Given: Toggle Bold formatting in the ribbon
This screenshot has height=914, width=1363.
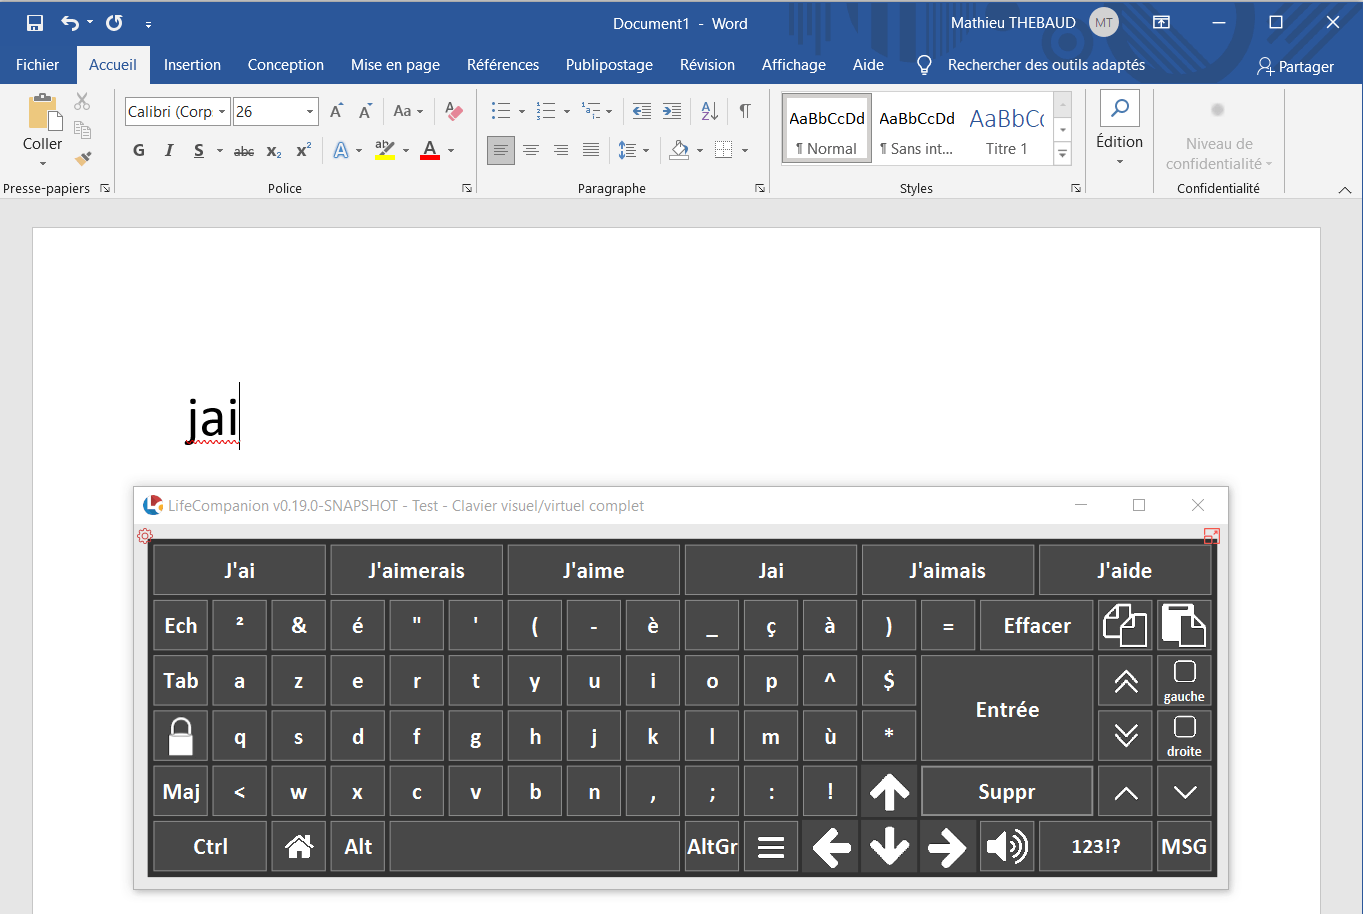Looking at the screenshot, I should [139, 150].
